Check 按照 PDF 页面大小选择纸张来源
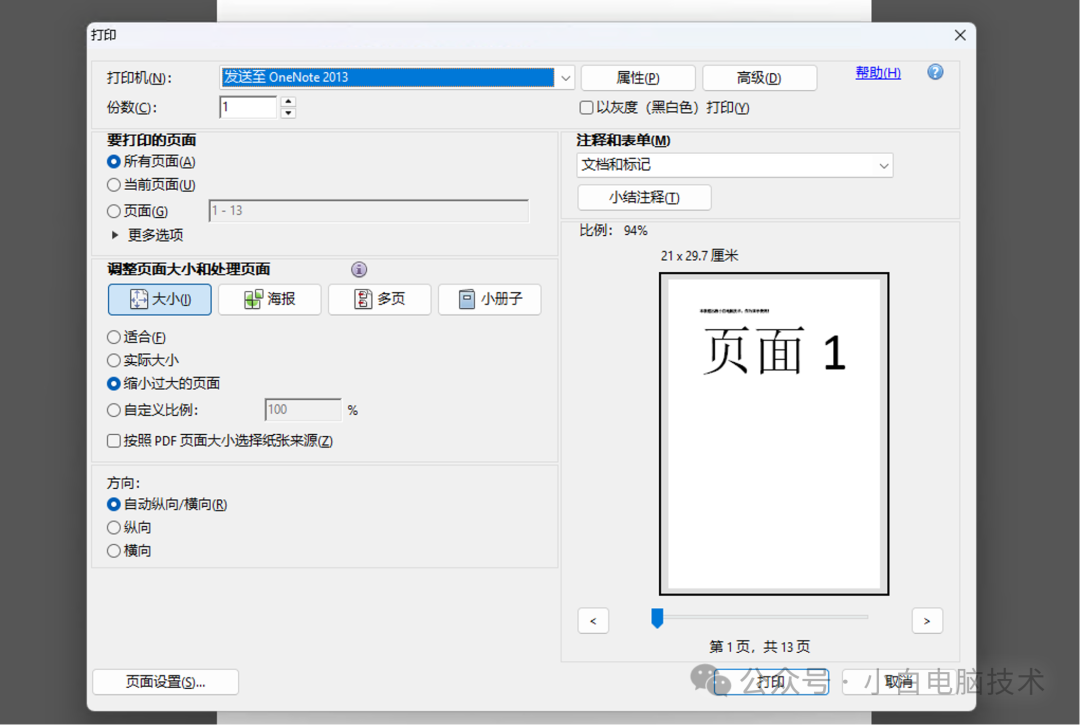Image resolution: width=1080 pixels, height=725 pixels. coord(114,439)
